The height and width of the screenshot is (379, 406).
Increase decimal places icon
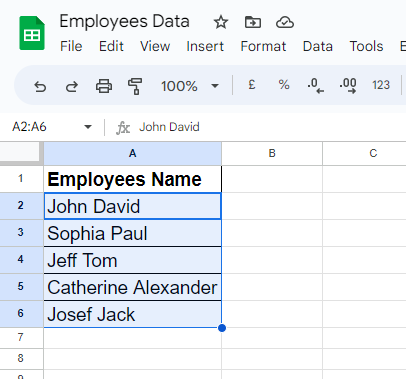tap(348, 86)
